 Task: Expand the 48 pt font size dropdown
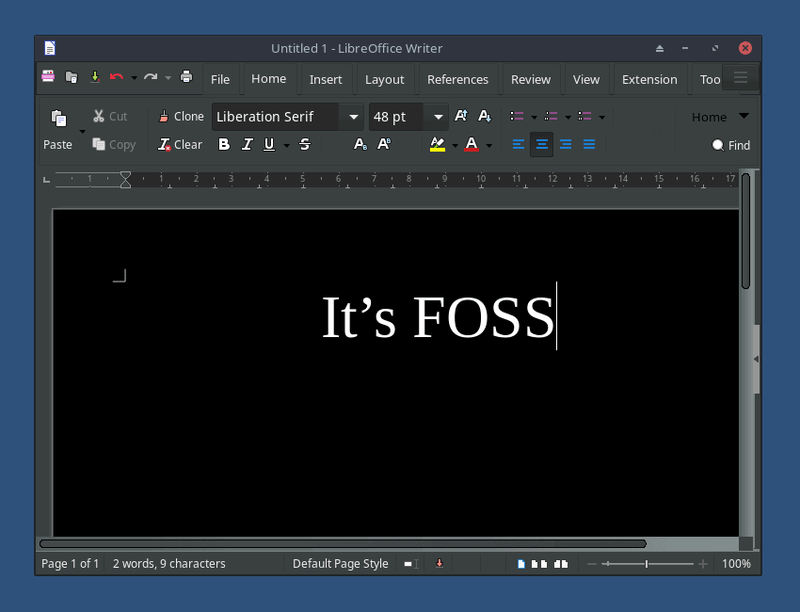tap(438, 117)
